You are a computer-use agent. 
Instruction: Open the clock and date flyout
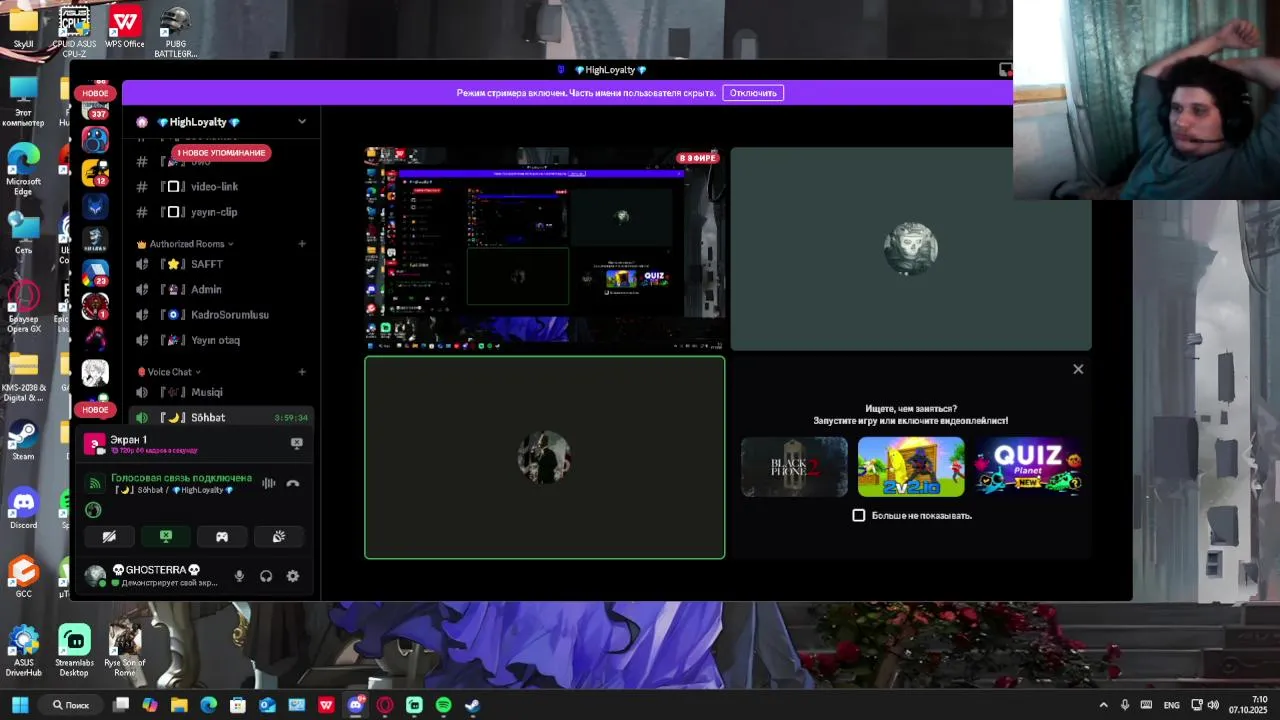(x=1248, y=705)
